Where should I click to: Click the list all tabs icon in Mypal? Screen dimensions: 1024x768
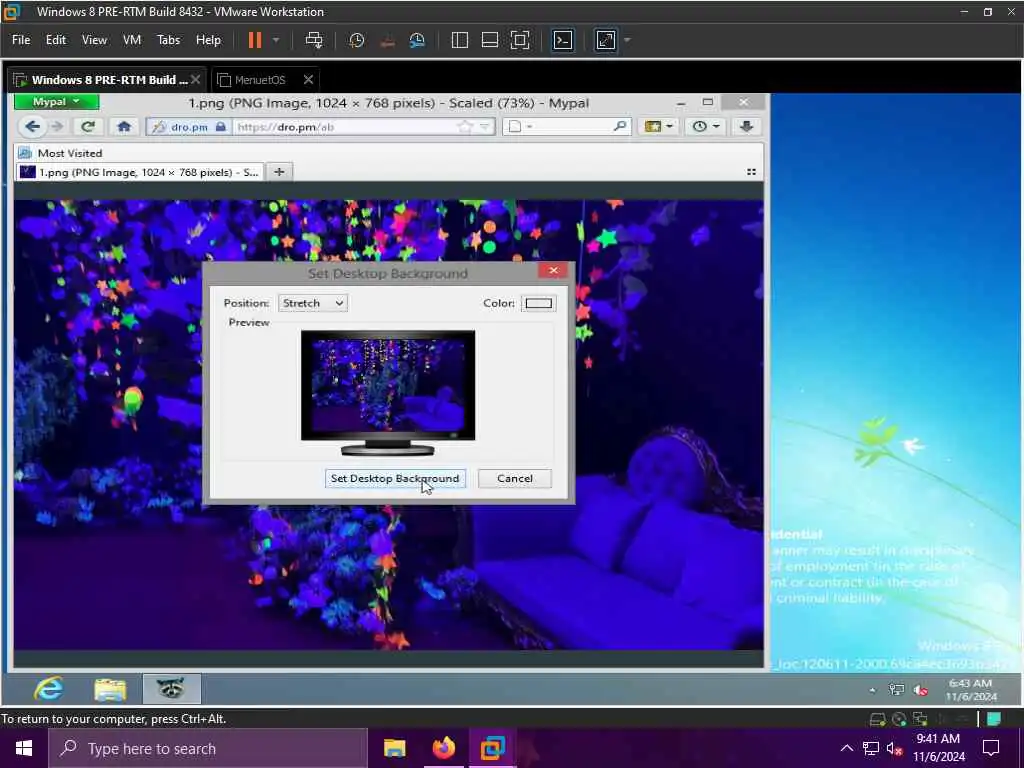(x=751, y=172)
